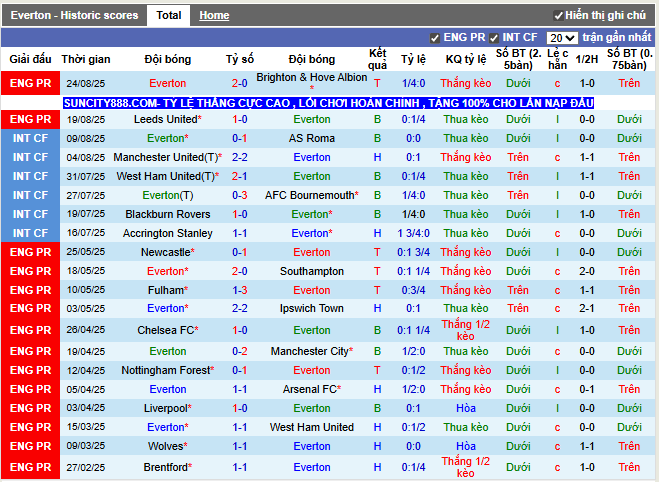Viewport: 659px width, 482px height.
Task: Click the Giải đấu column header
Action: tap(30, 59)
